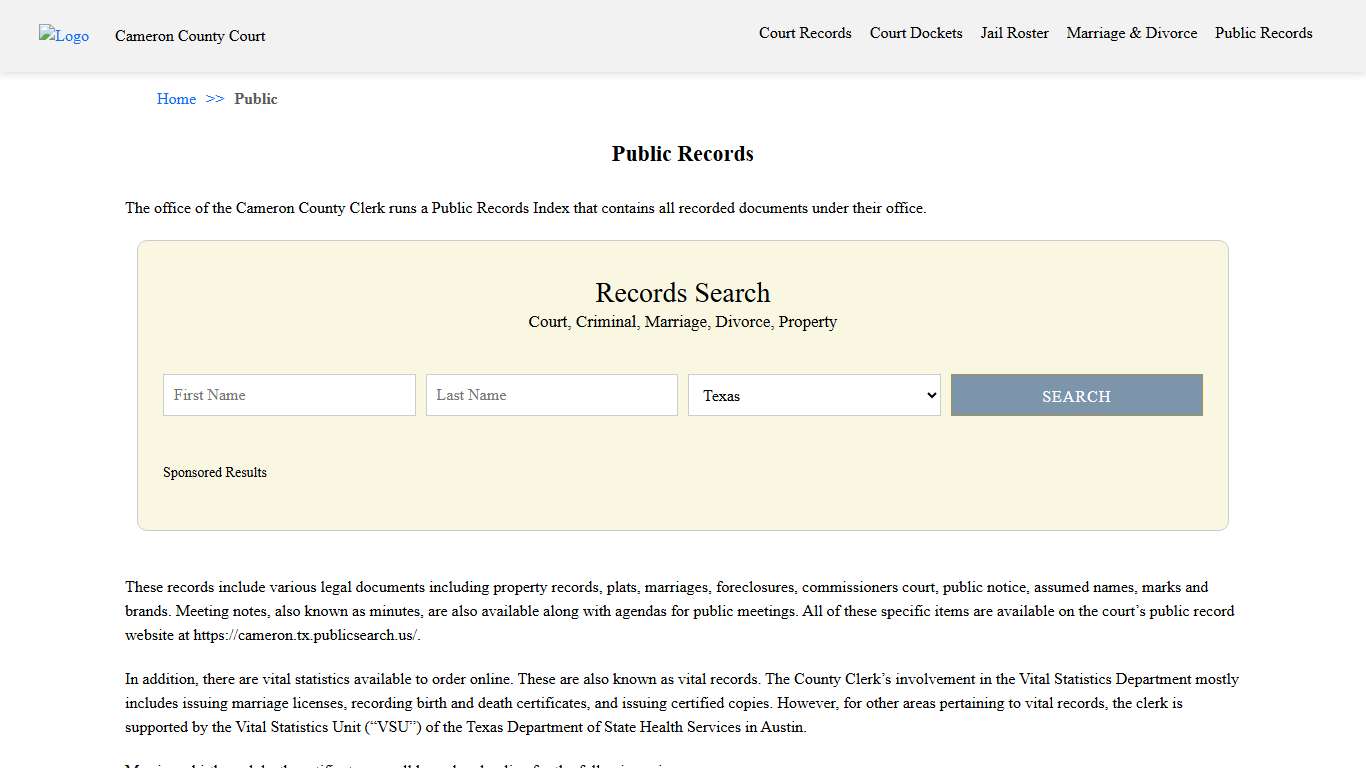Click the Sponsored Results text
Image resolution: width=1366 pixels, height=768 pixels.
[215, 472]
